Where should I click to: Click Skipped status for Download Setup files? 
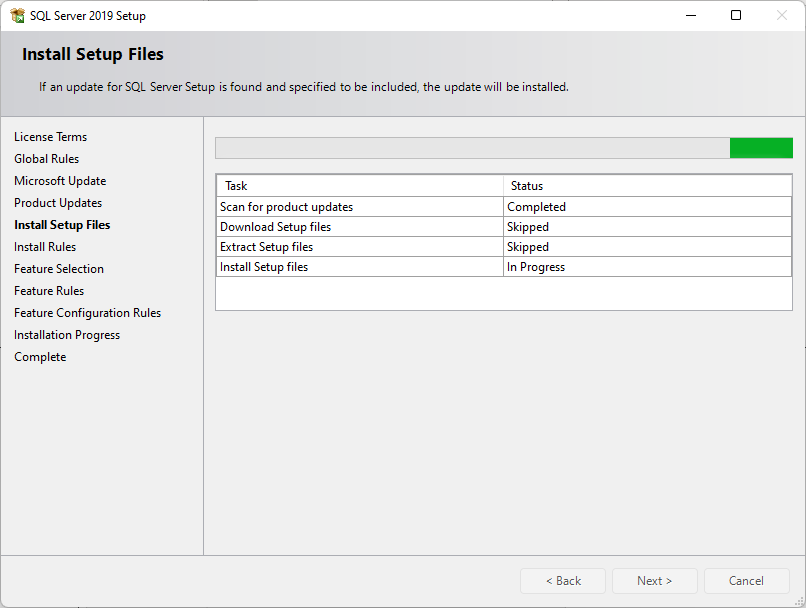click(x=647, y=227)
